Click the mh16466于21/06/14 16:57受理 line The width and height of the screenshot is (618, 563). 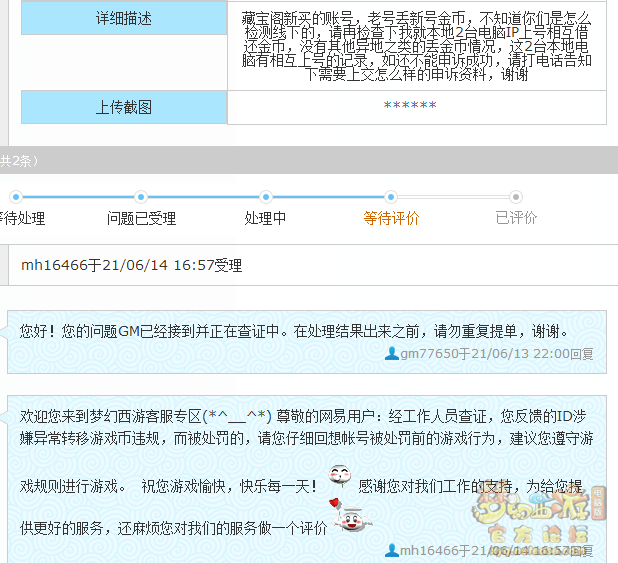click(x=132, y=265)
